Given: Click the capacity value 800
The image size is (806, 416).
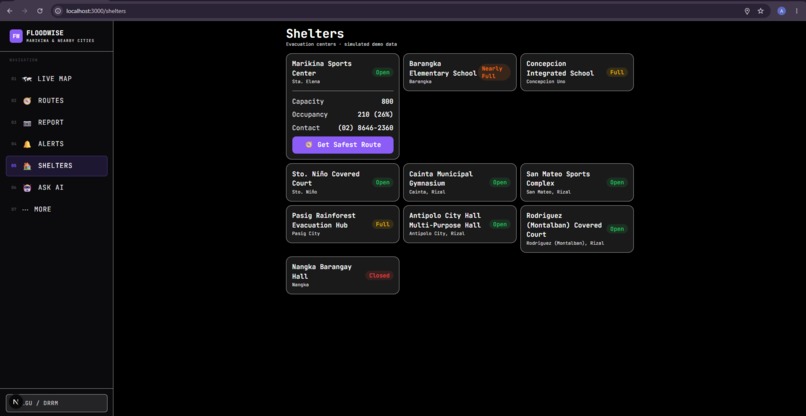Looking at the screenshot, I should pyautogui.click(x=387, y=102).
